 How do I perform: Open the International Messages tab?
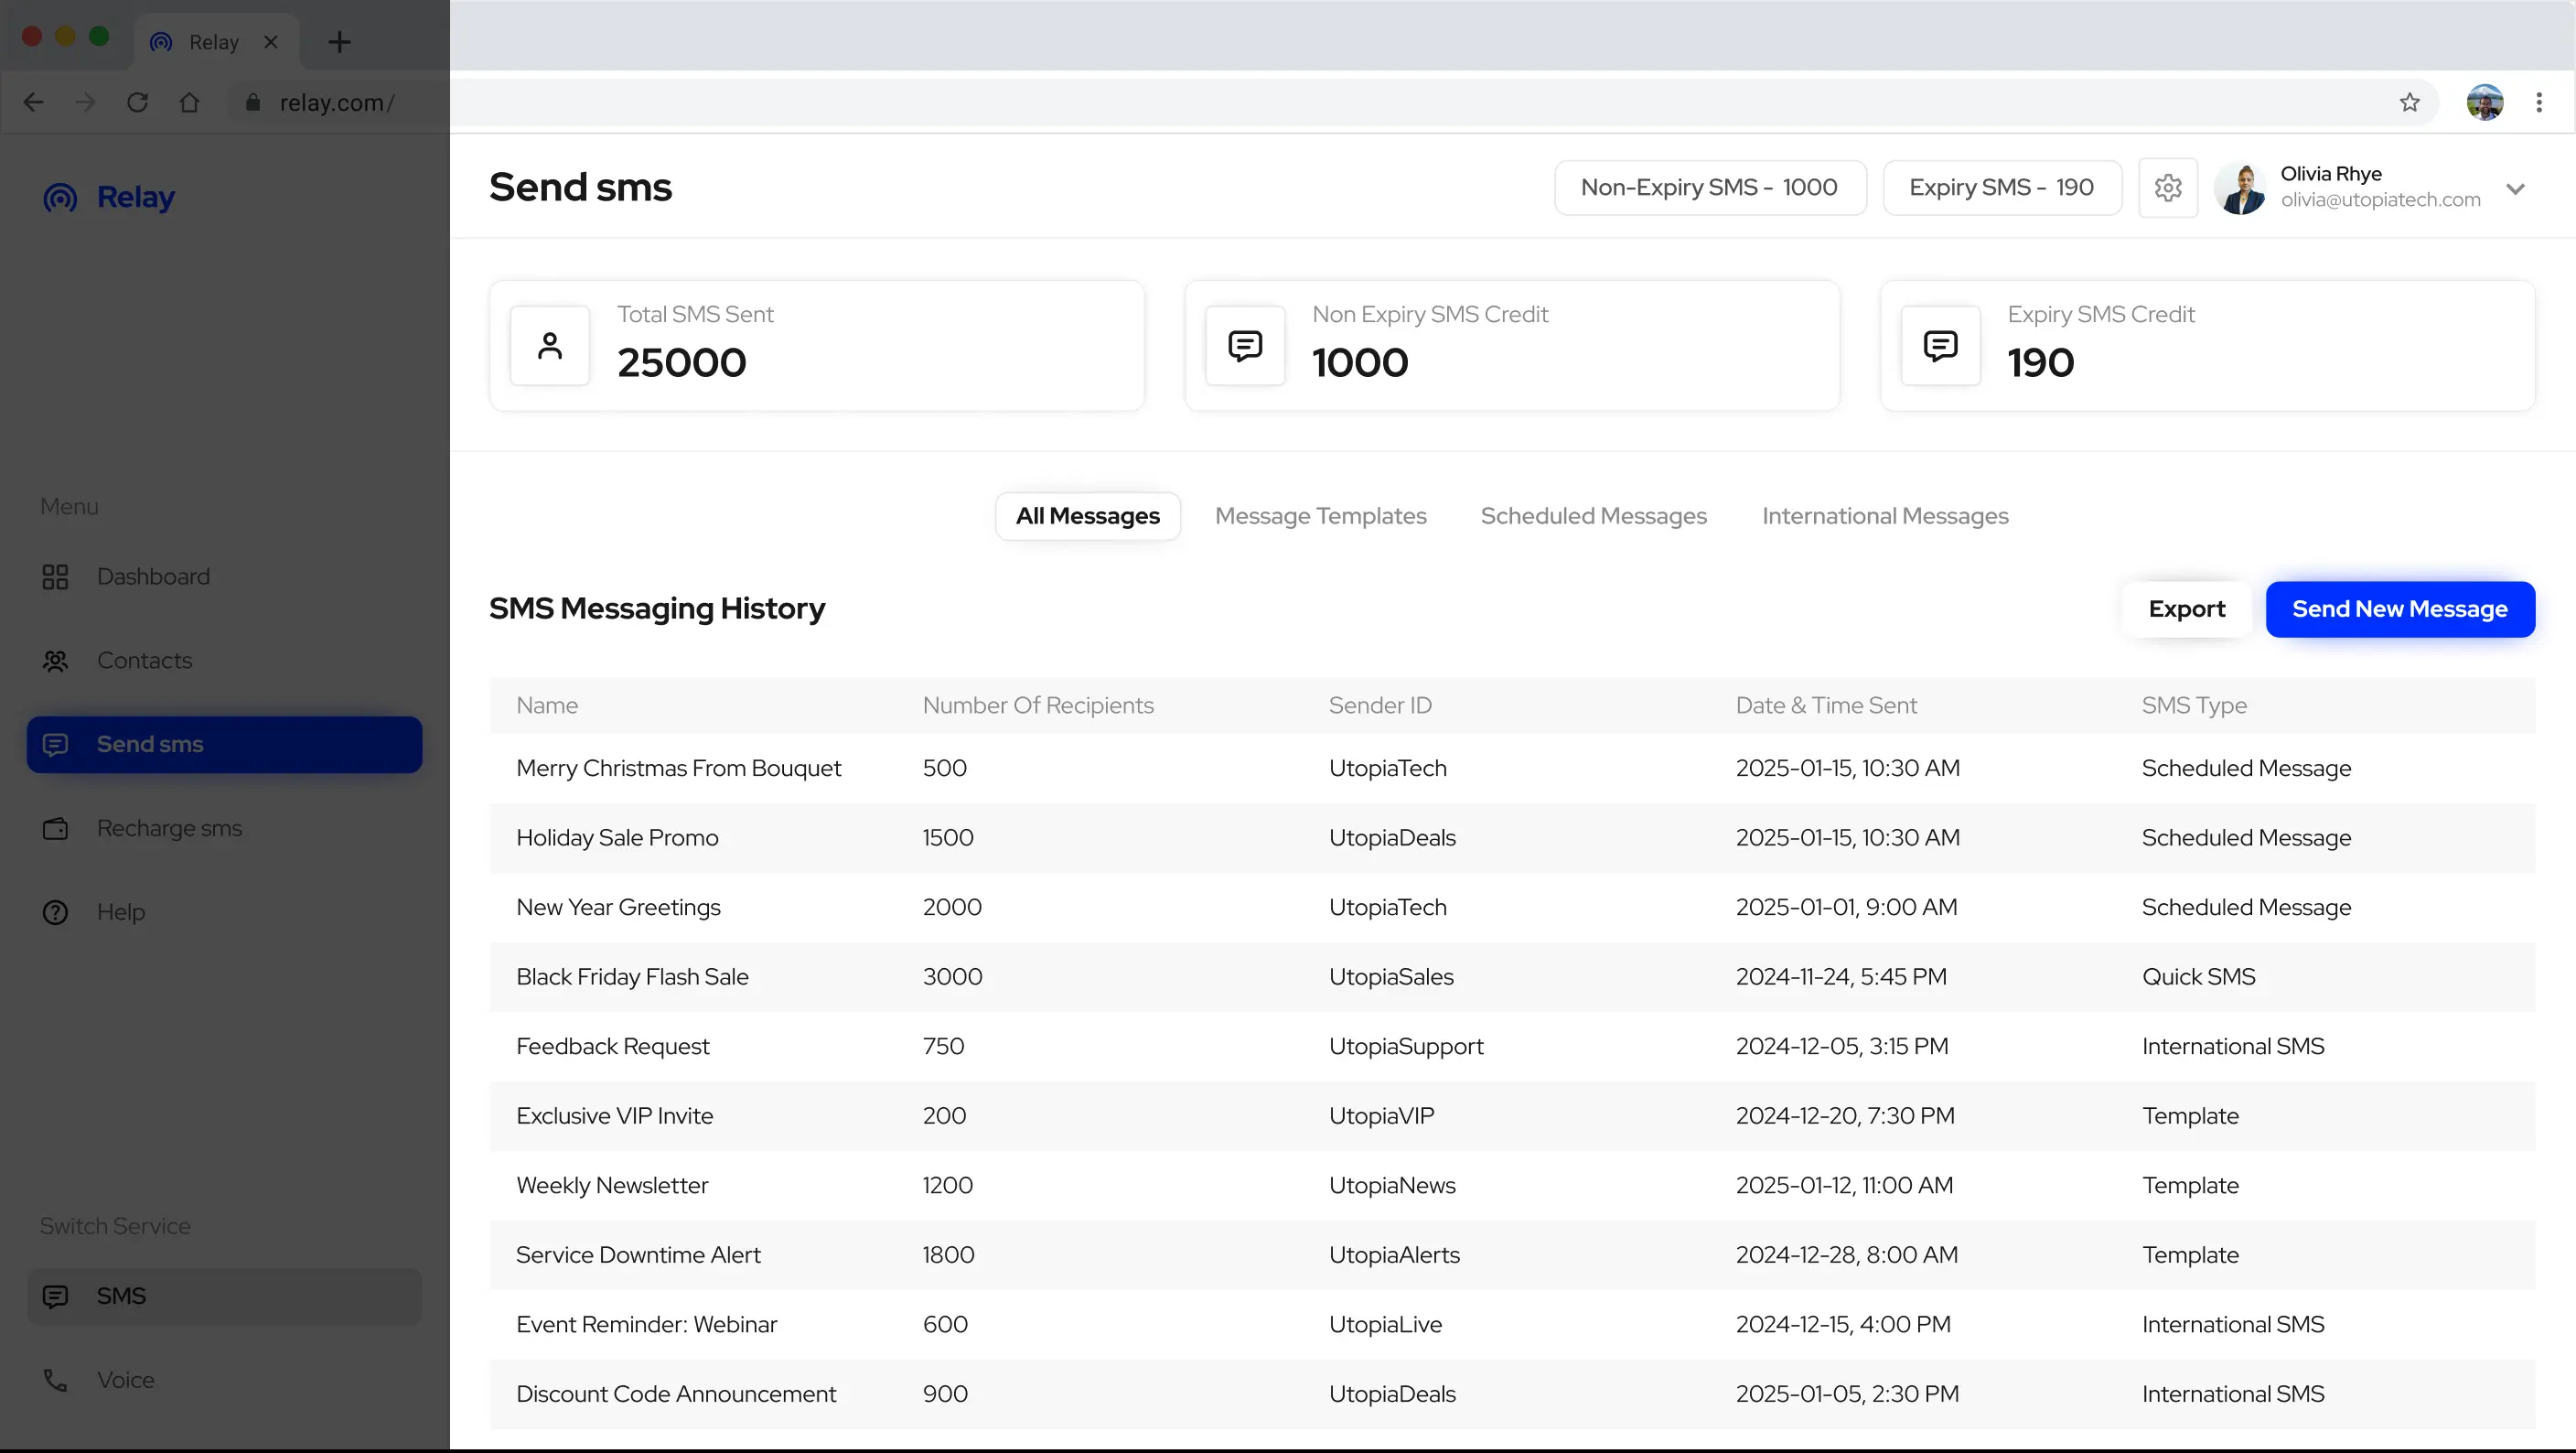point(1884,516)
